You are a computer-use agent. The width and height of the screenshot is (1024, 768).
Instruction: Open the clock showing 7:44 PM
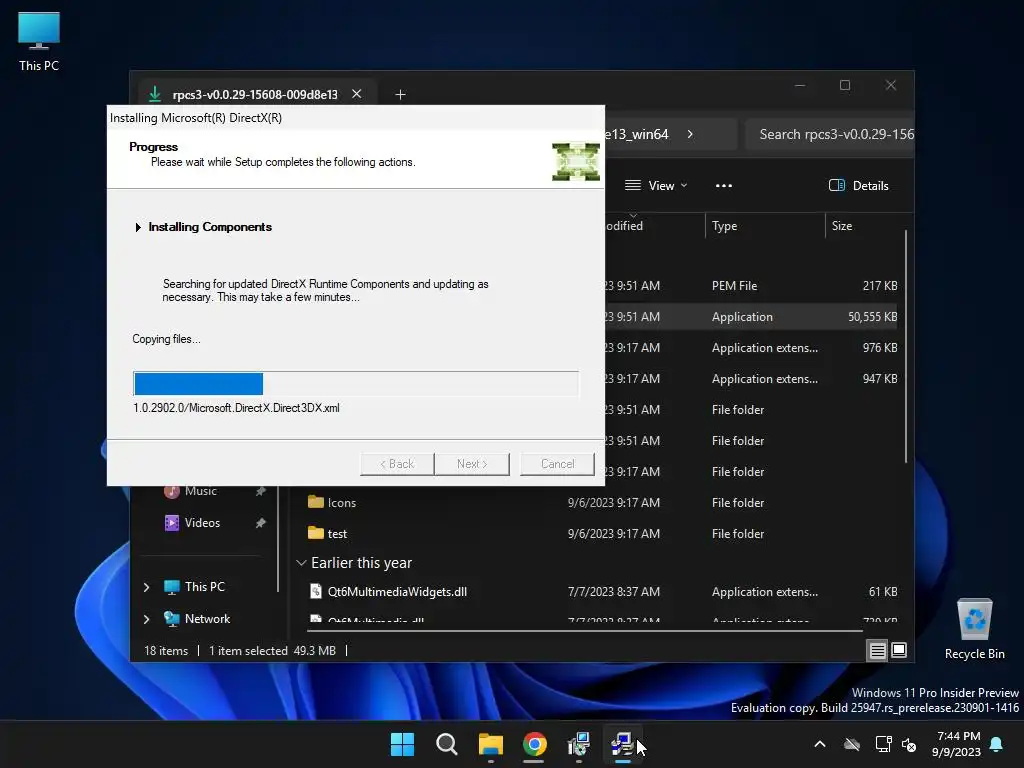pos(956,744)
